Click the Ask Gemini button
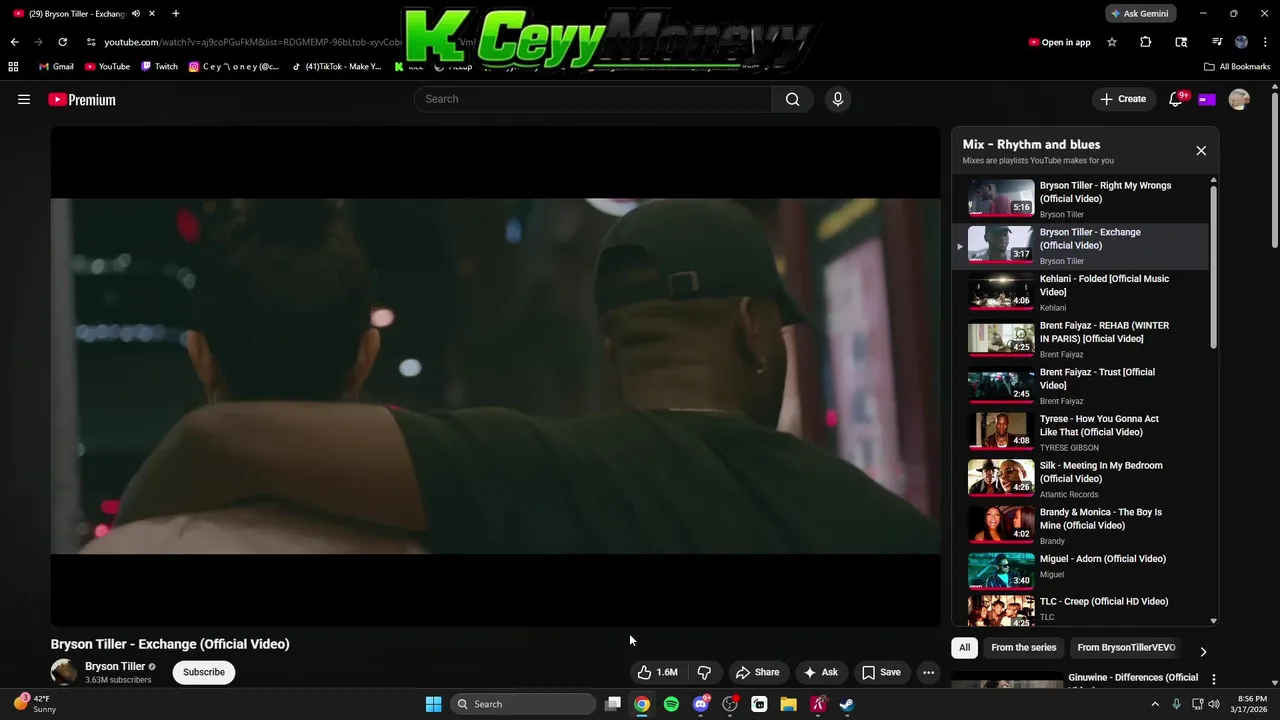 pyautogui.click(x=1140, y=13)
